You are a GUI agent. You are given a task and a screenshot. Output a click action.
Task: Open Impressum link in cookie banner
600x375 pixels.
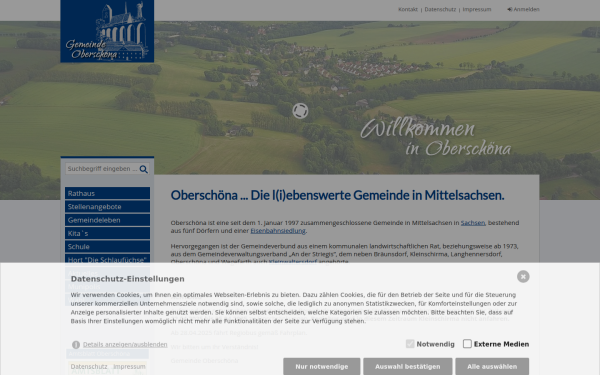point(129,367)
